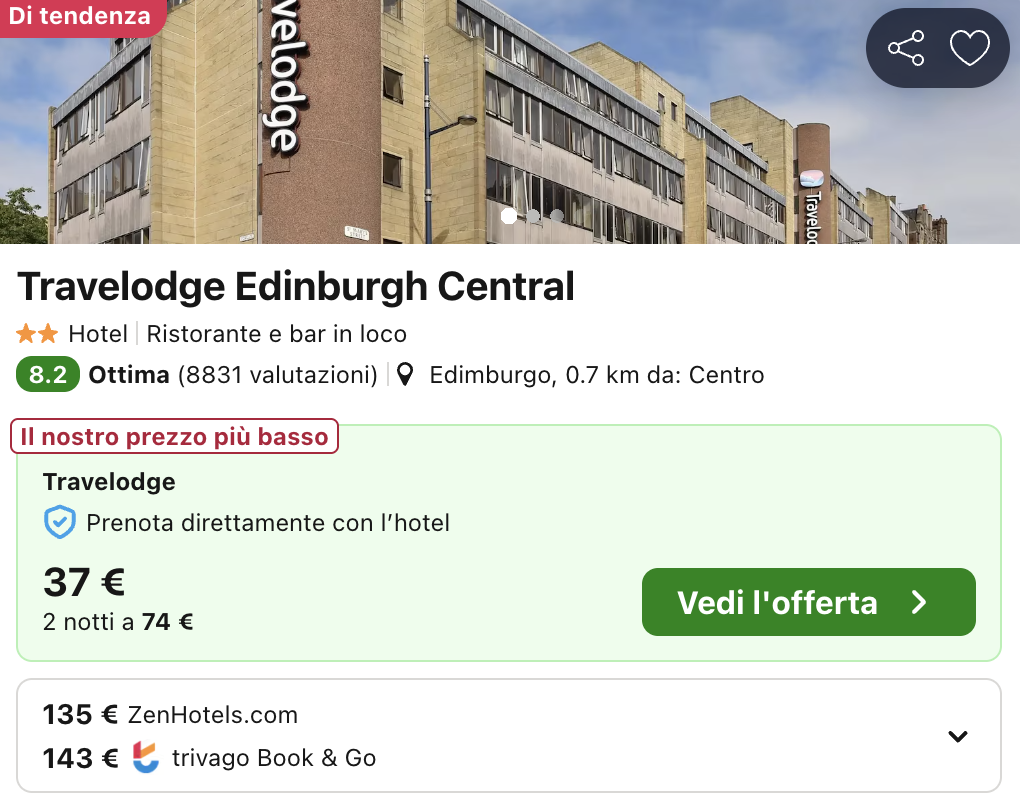
Task: Click the third carousel position indicator
Action: click(x=556, y=216)
